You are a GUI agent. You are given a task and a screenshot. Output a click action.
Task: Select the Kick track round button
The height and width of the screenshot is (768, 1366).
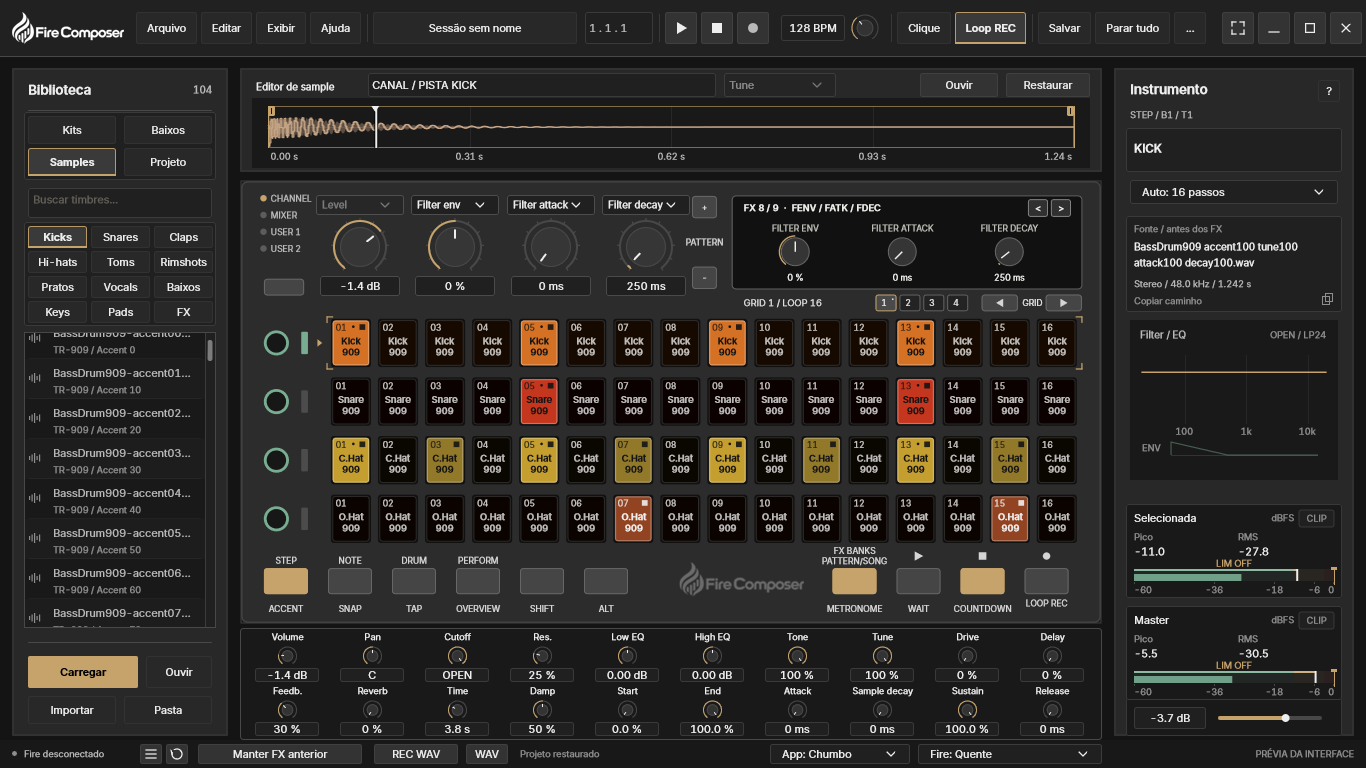pyautogui.click(x=276, y=343)
